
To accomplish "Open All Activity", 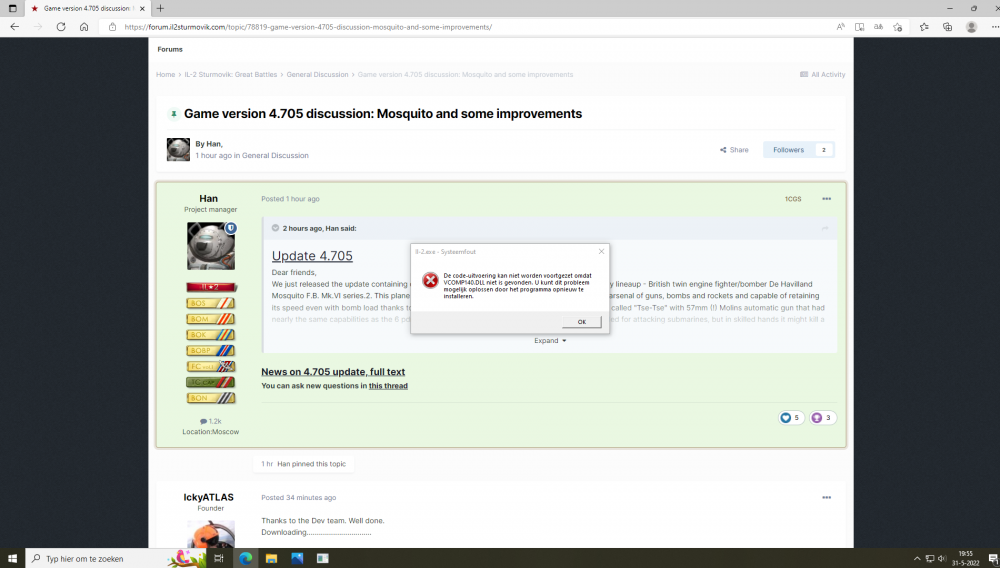I will pyautogui.click(x=823, y=75).
